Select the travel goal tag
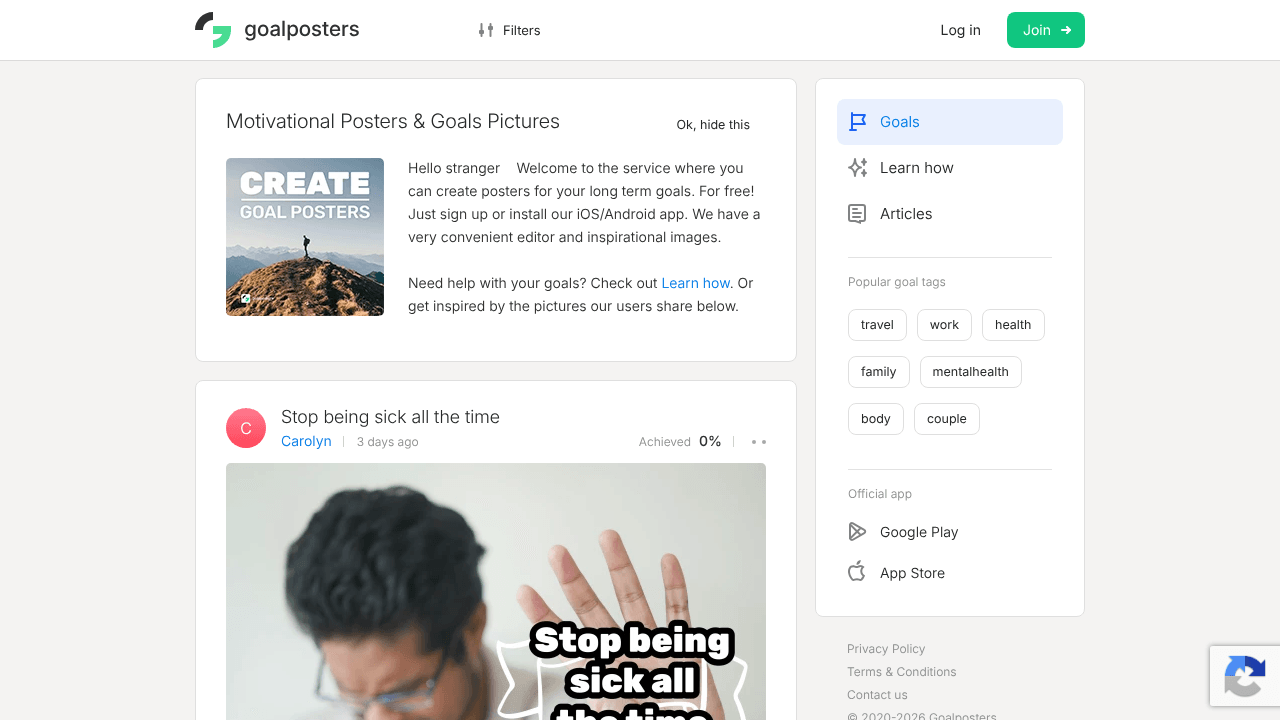 coord(877,325)
